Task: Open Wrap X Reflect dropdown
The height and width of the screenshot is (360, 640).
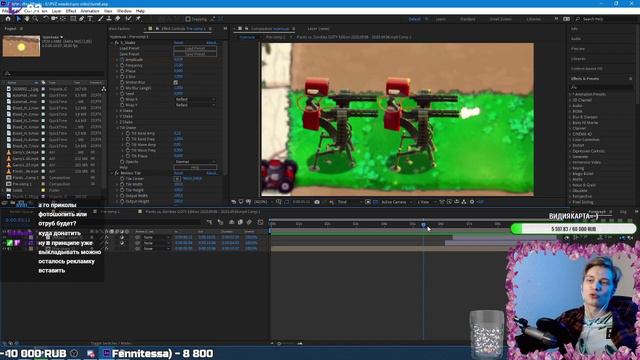Action: coord(195,99)
